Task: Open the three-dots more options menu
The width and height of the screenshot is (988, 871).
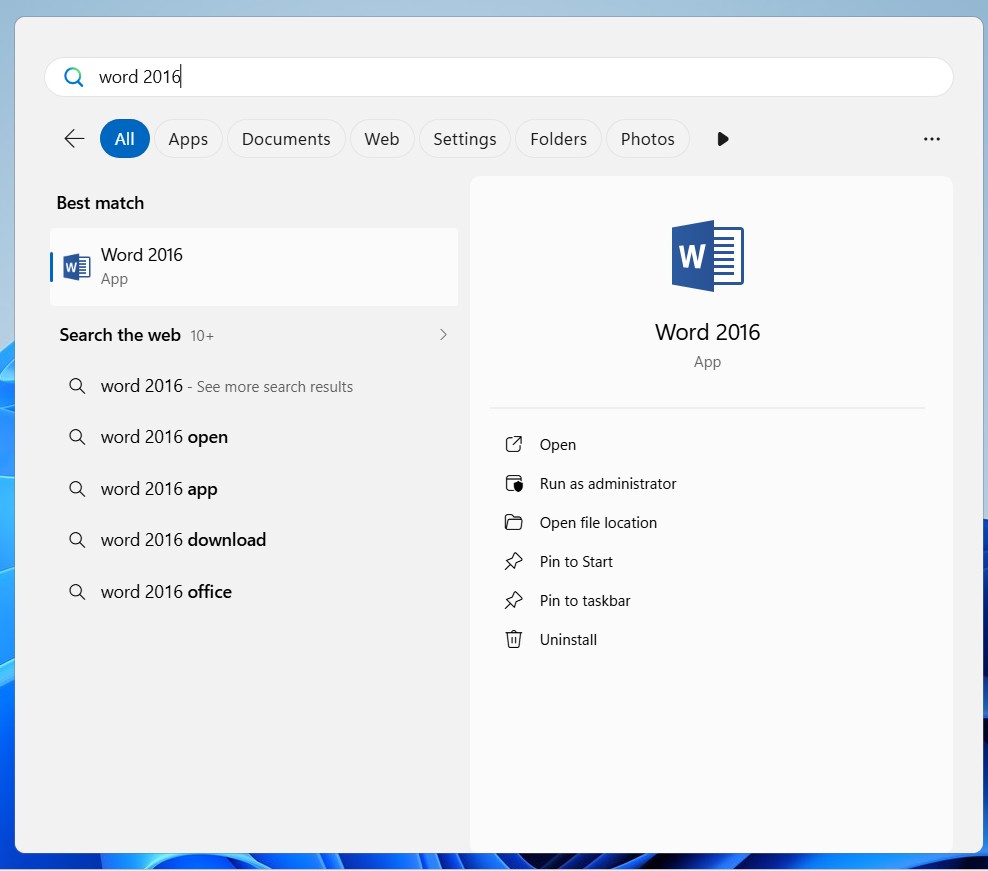Action: tap(931, 139)
